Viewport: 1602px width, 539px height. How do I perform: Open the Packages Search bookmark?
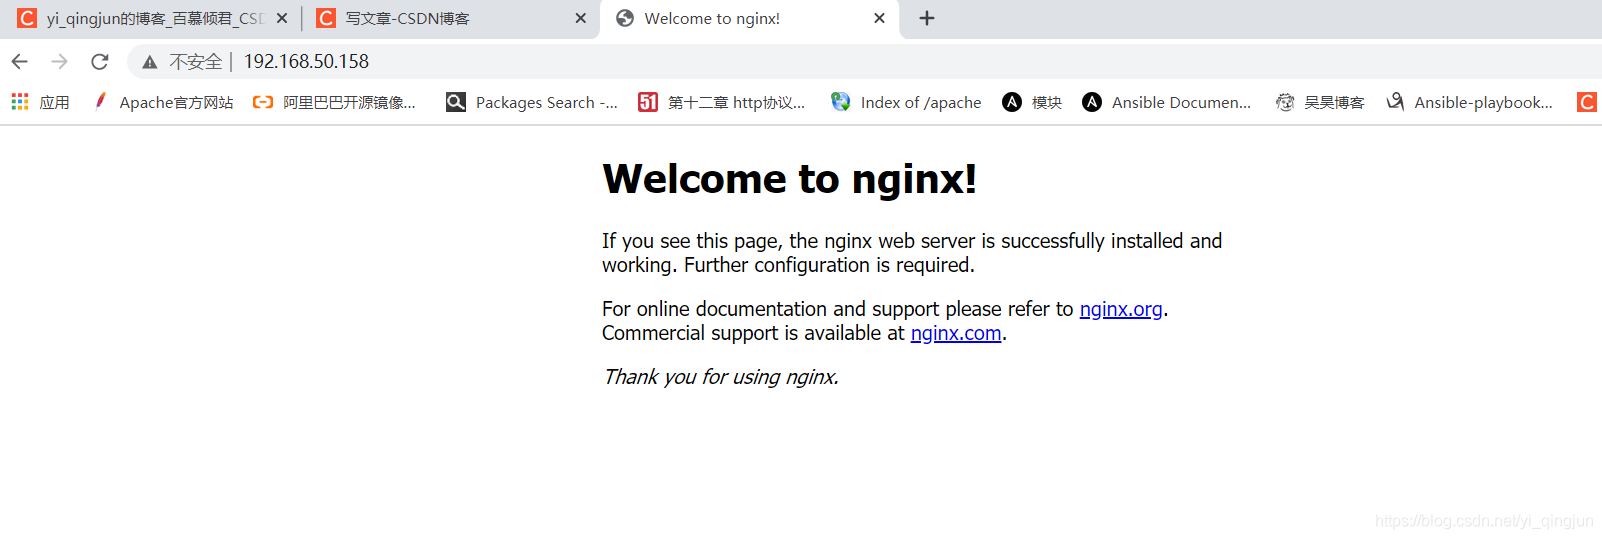pos(532,102)
